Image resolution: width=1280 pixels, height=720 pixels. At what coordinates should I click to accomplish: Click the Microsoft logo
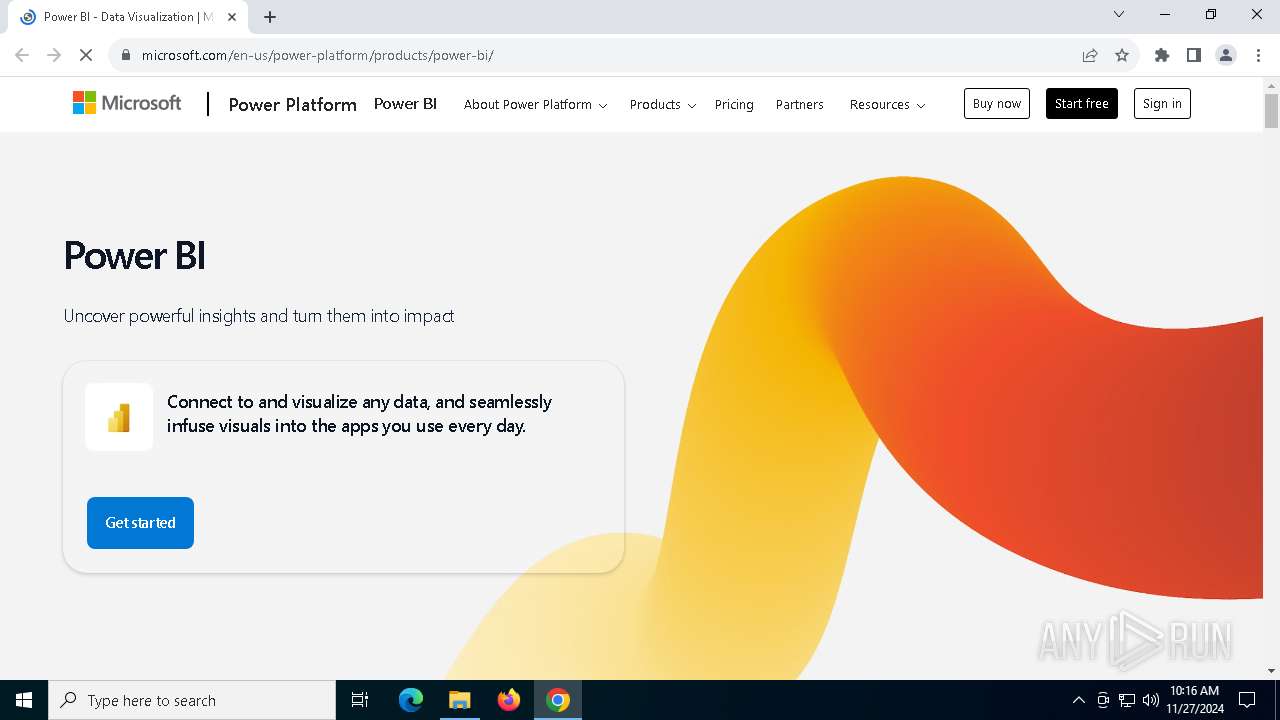coord(127,103)
